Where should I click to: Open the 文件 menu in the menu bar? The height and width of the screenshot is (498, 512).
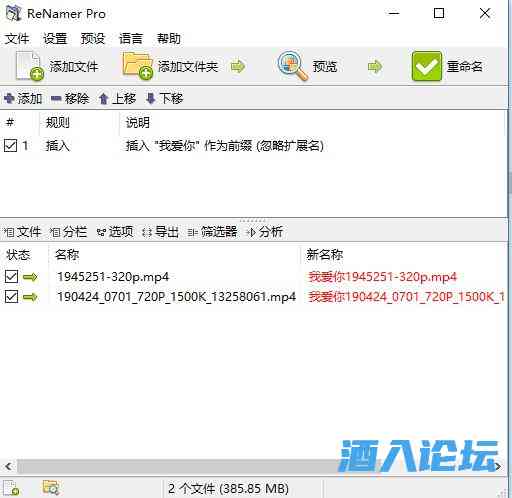click(x=17, y=39)
